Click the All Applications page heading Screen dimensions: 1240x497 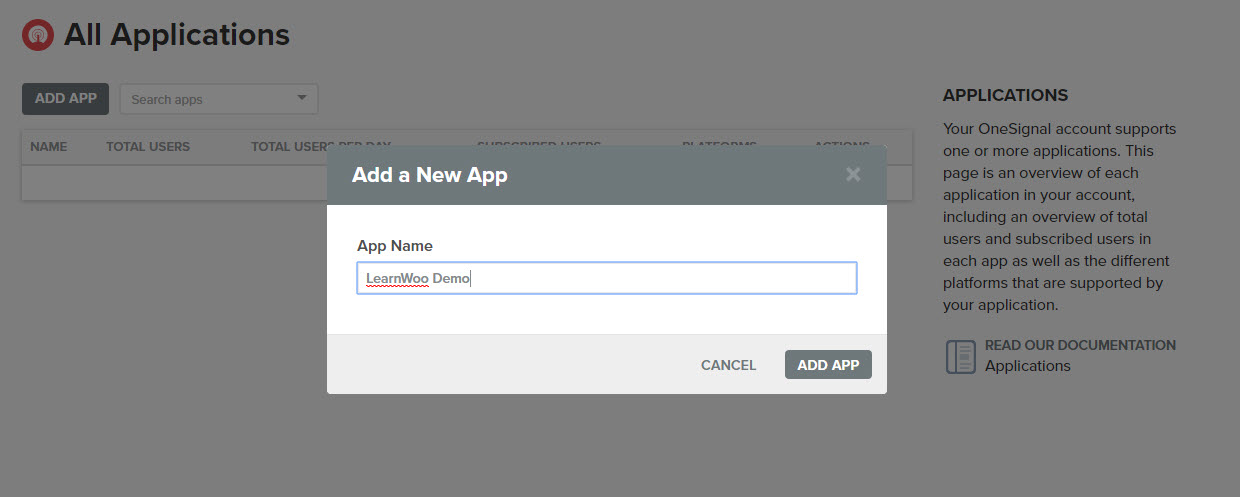click(176, 35)
